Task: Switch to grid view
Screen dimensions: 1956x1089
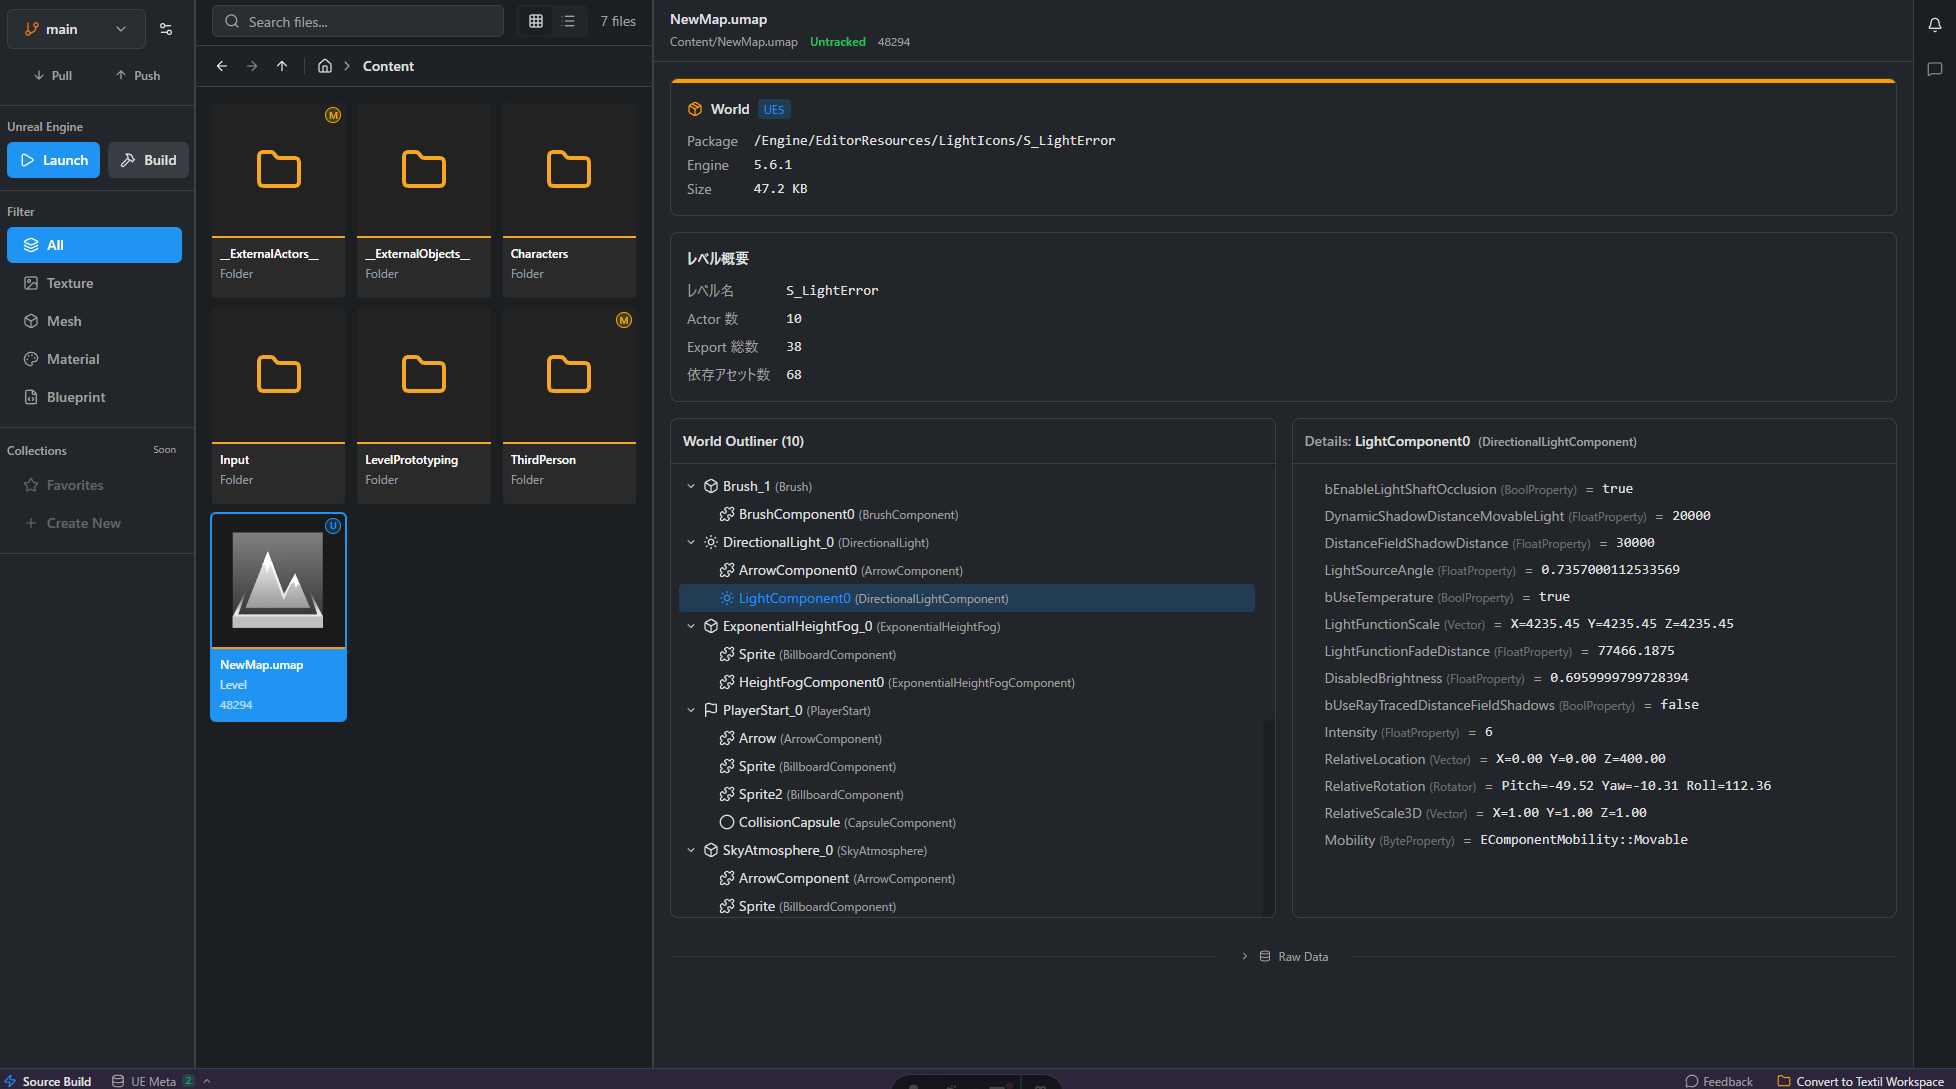Action: pyautogui.click(x=536, y=21)
